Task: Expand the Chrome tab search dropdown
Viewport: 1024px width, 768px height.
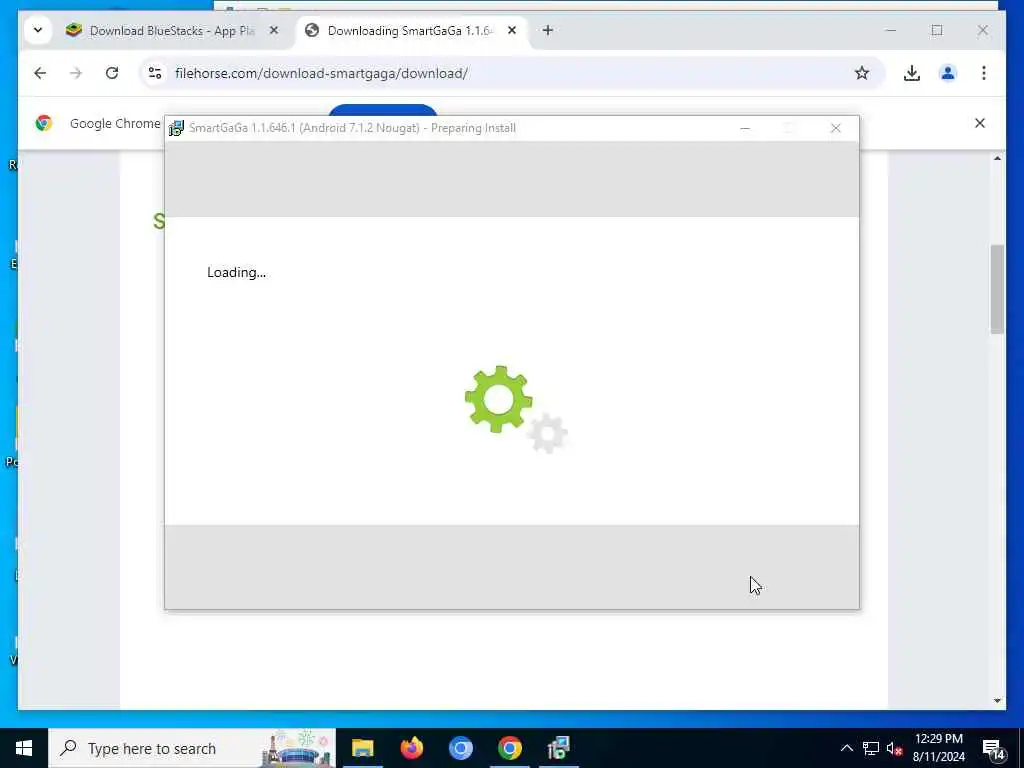Action: (x=38, y=30)
